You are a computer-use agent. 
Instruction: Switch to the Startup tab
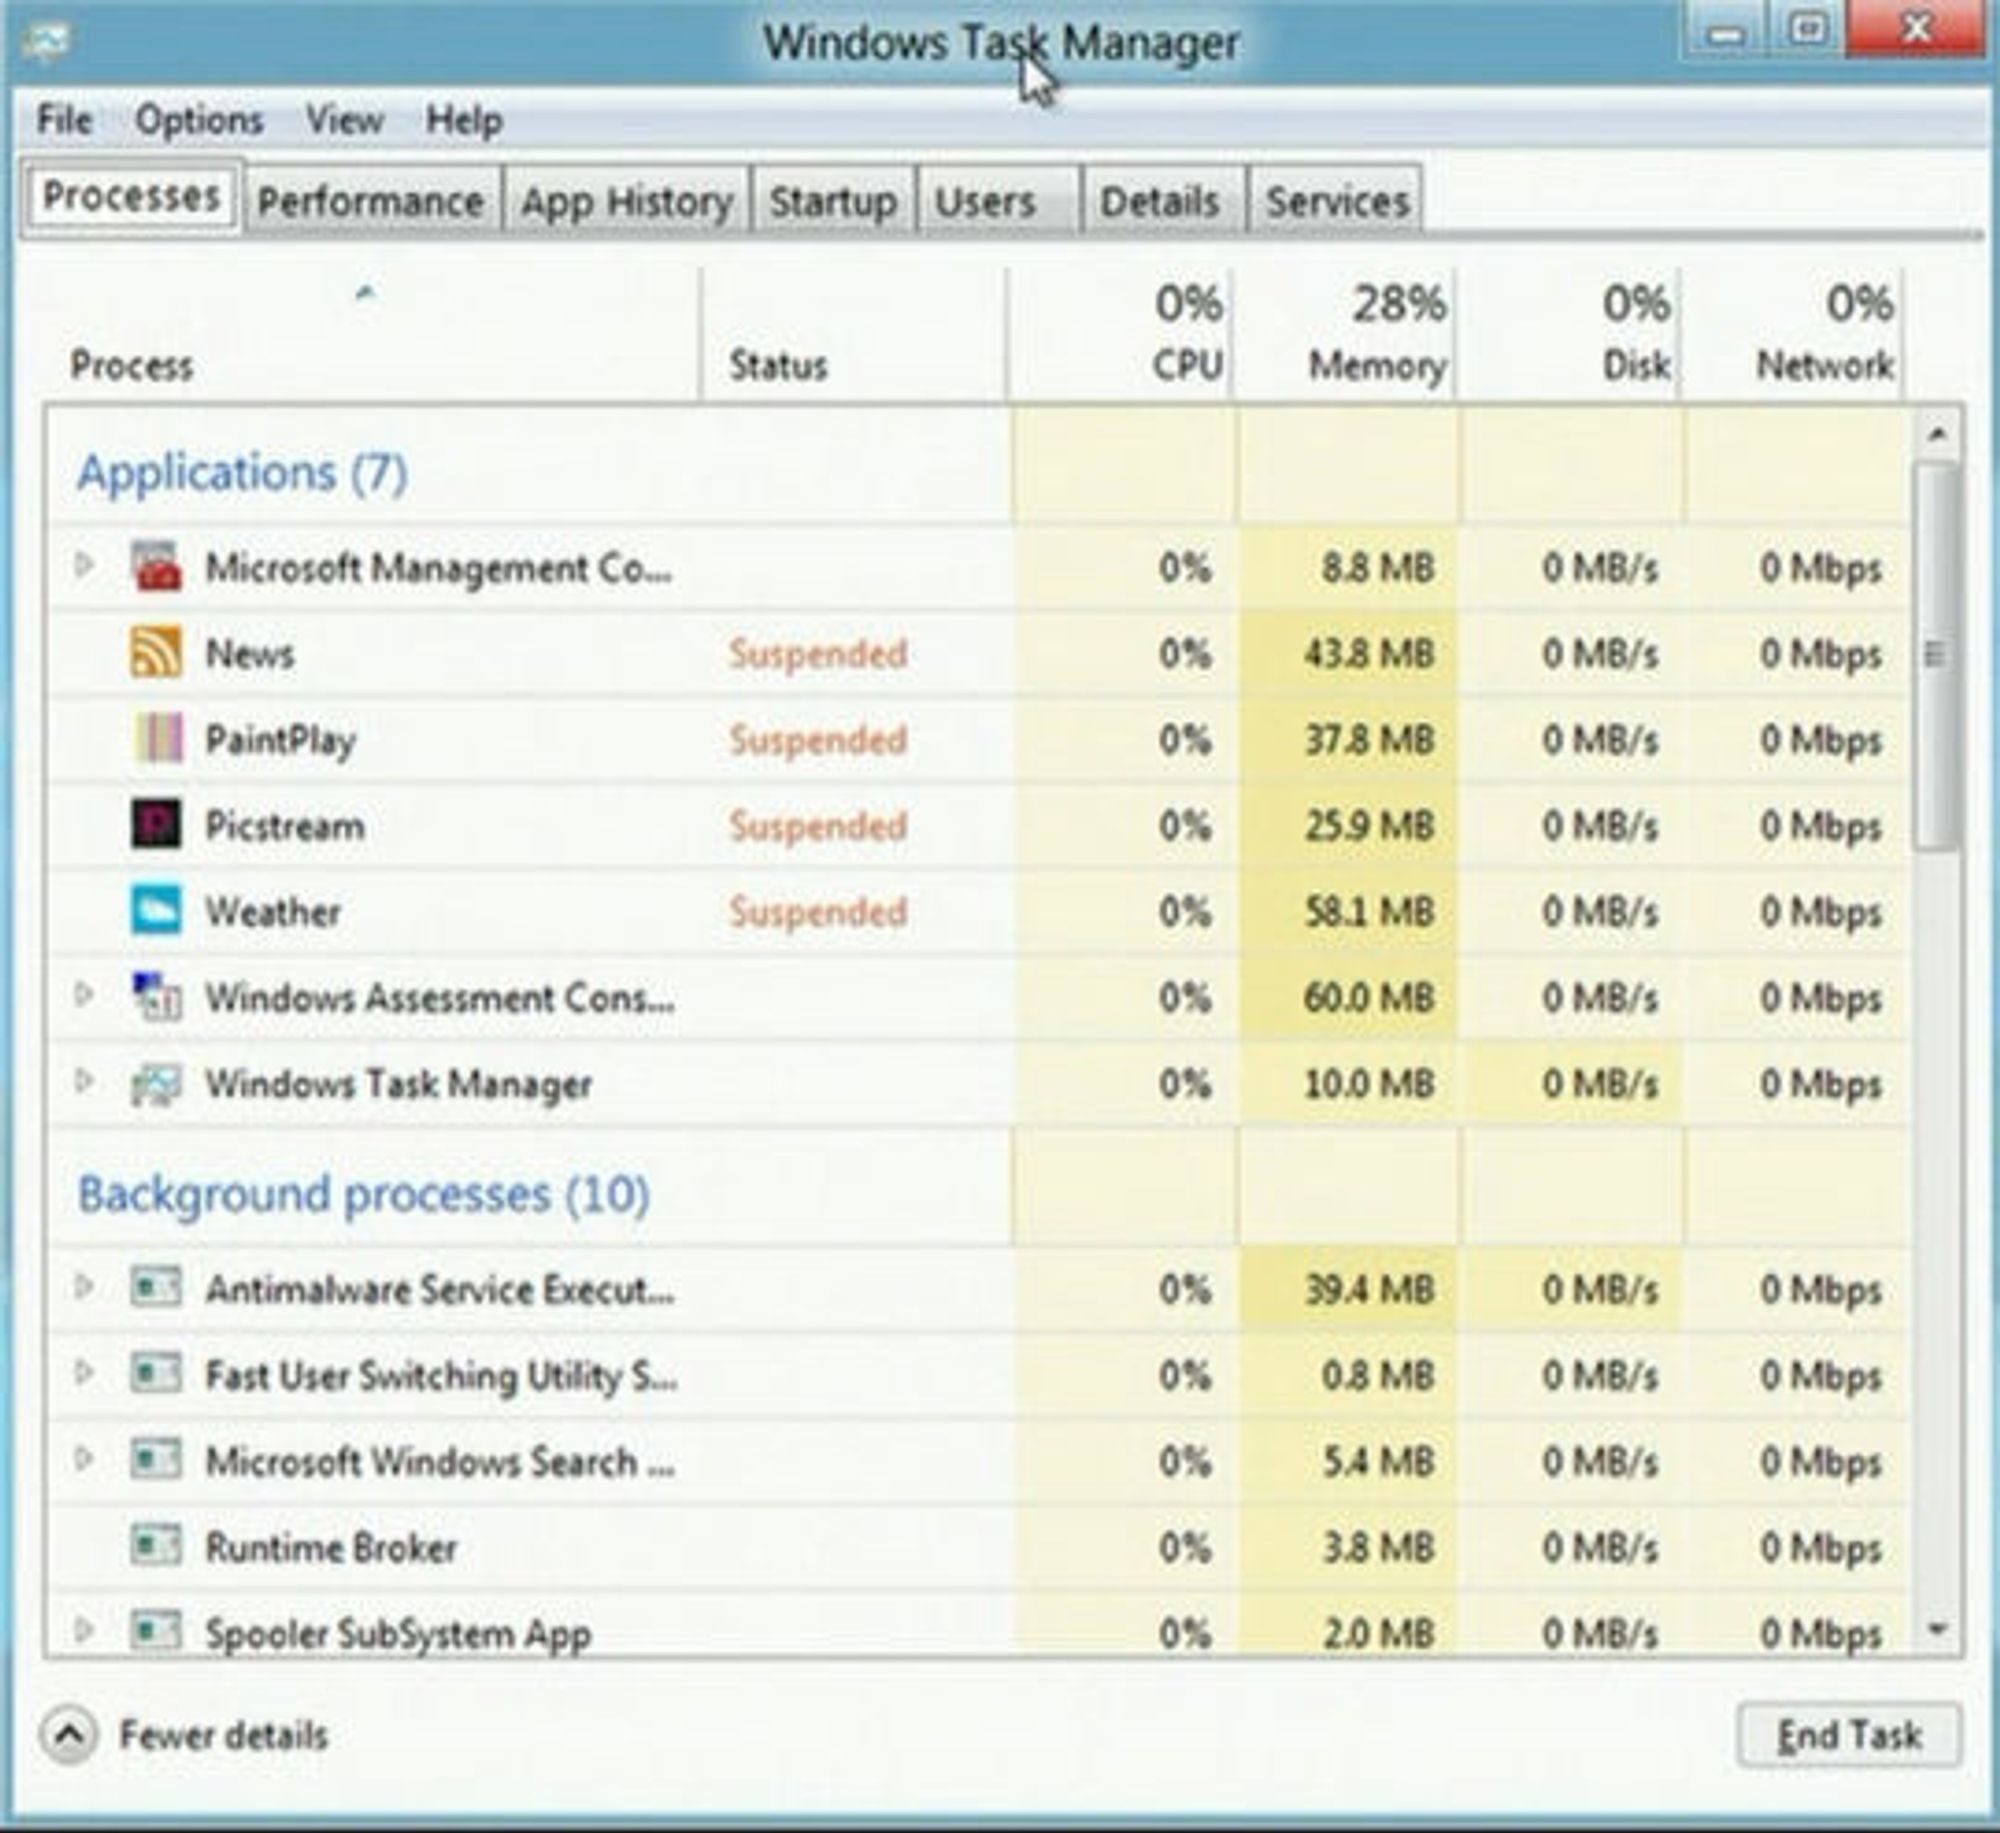click(833, 201)
